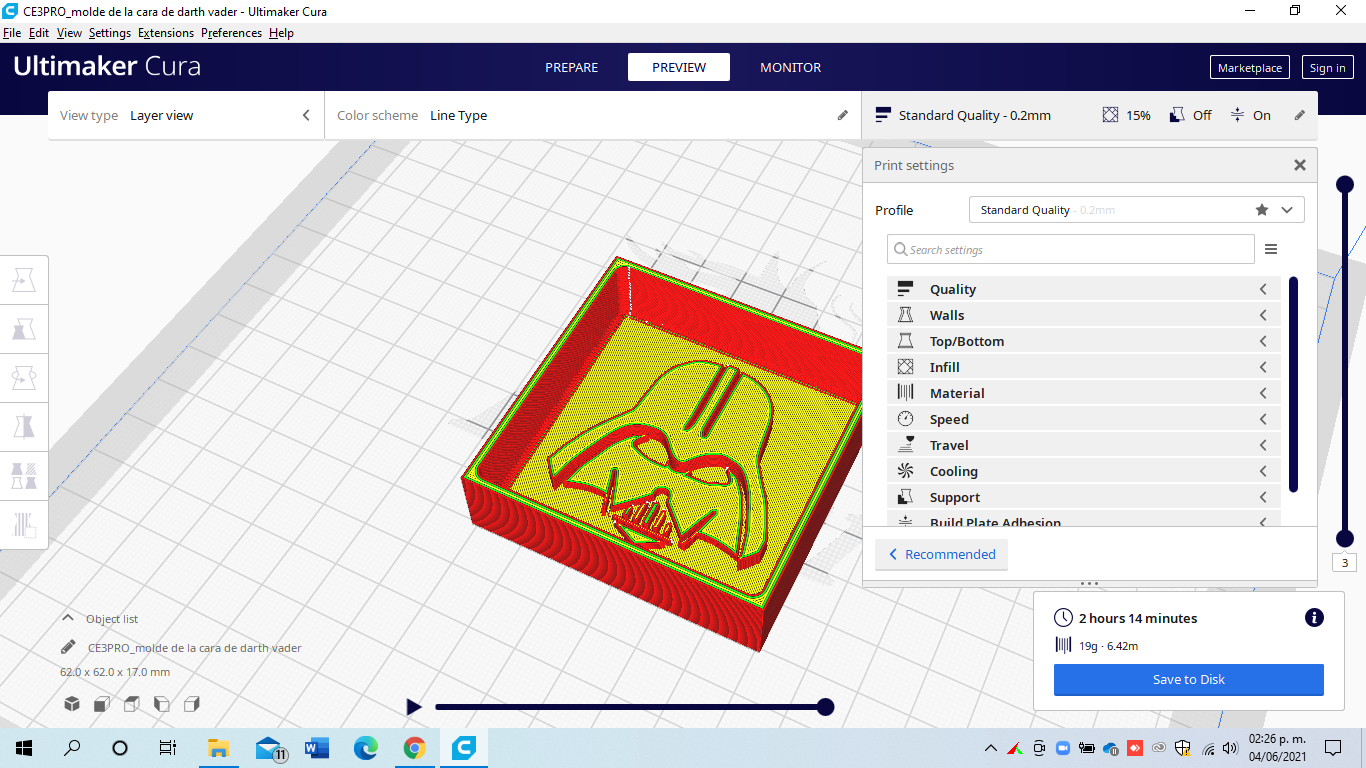Open the Windows Start menu
Screen dimensions: 1366x768
(24, 748)
